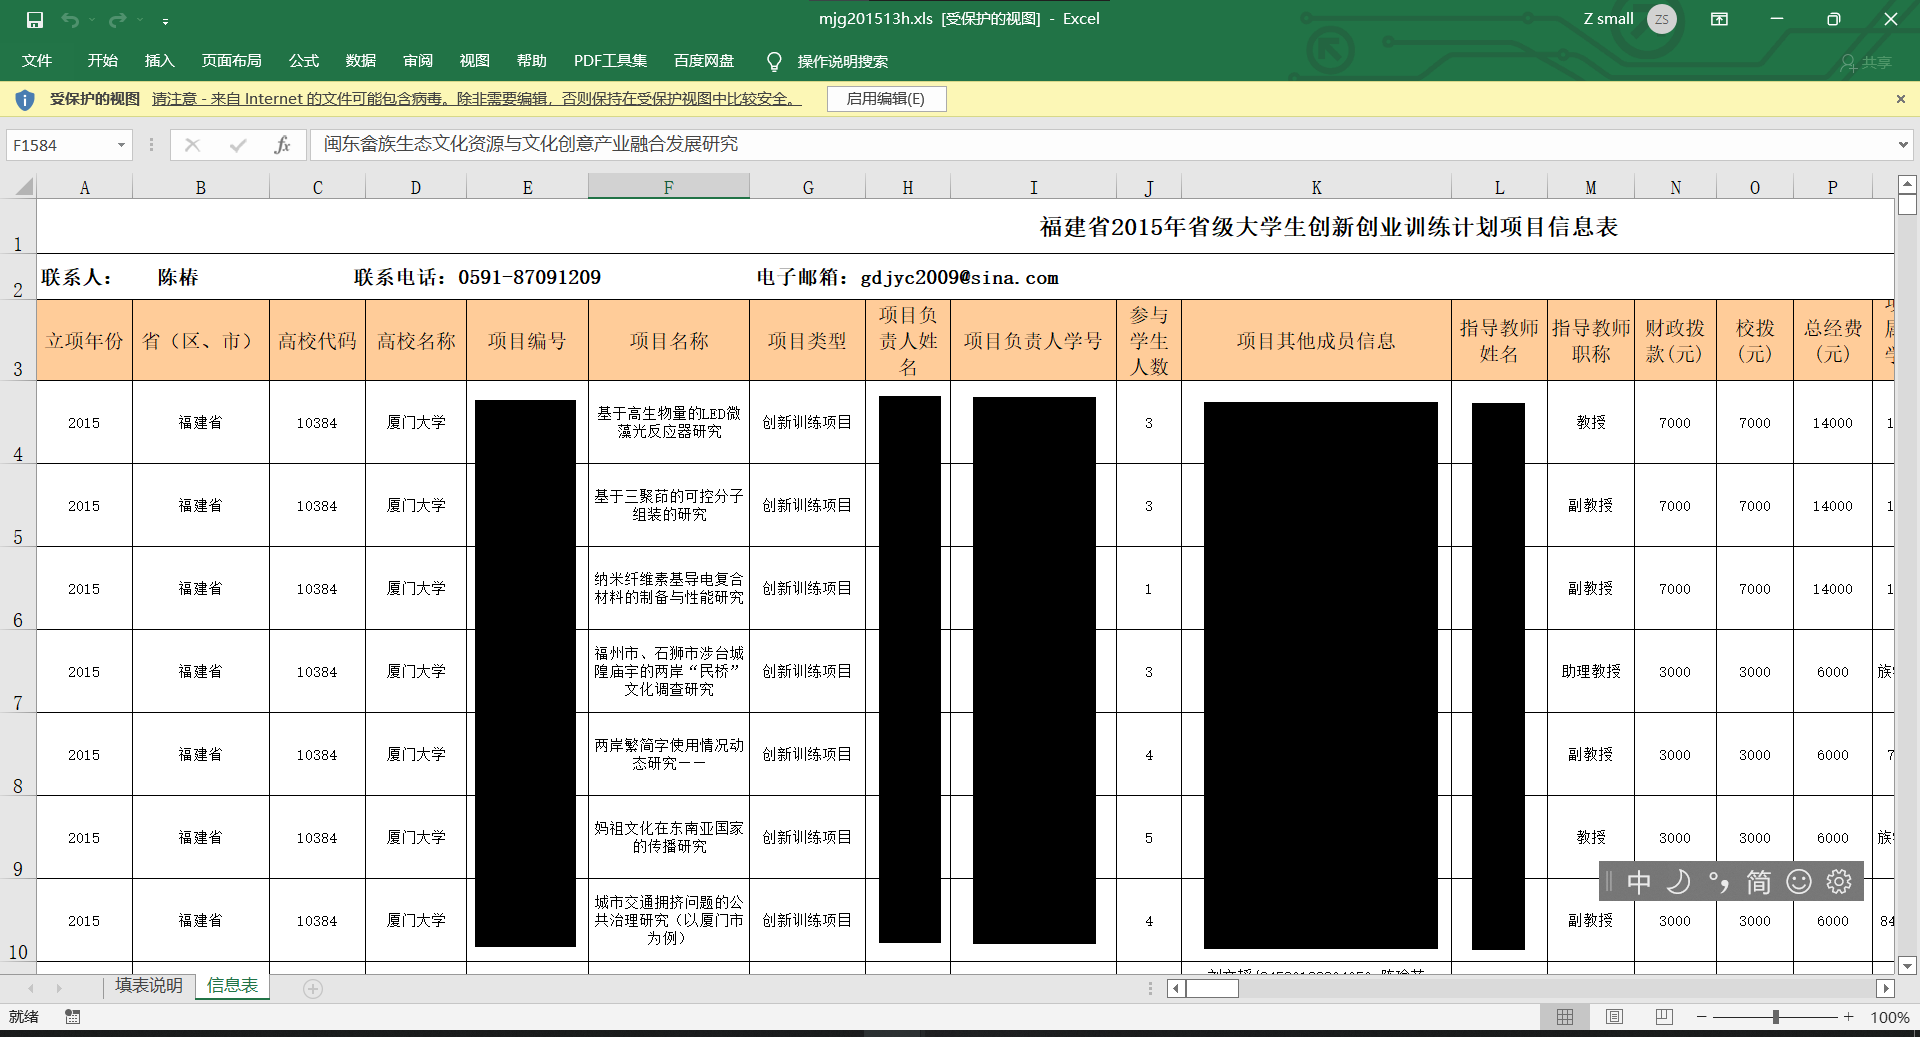Click the 操作说明搜索 search box
Image resolution: width=1920 pixels, height=1037 pixels.
842,62
